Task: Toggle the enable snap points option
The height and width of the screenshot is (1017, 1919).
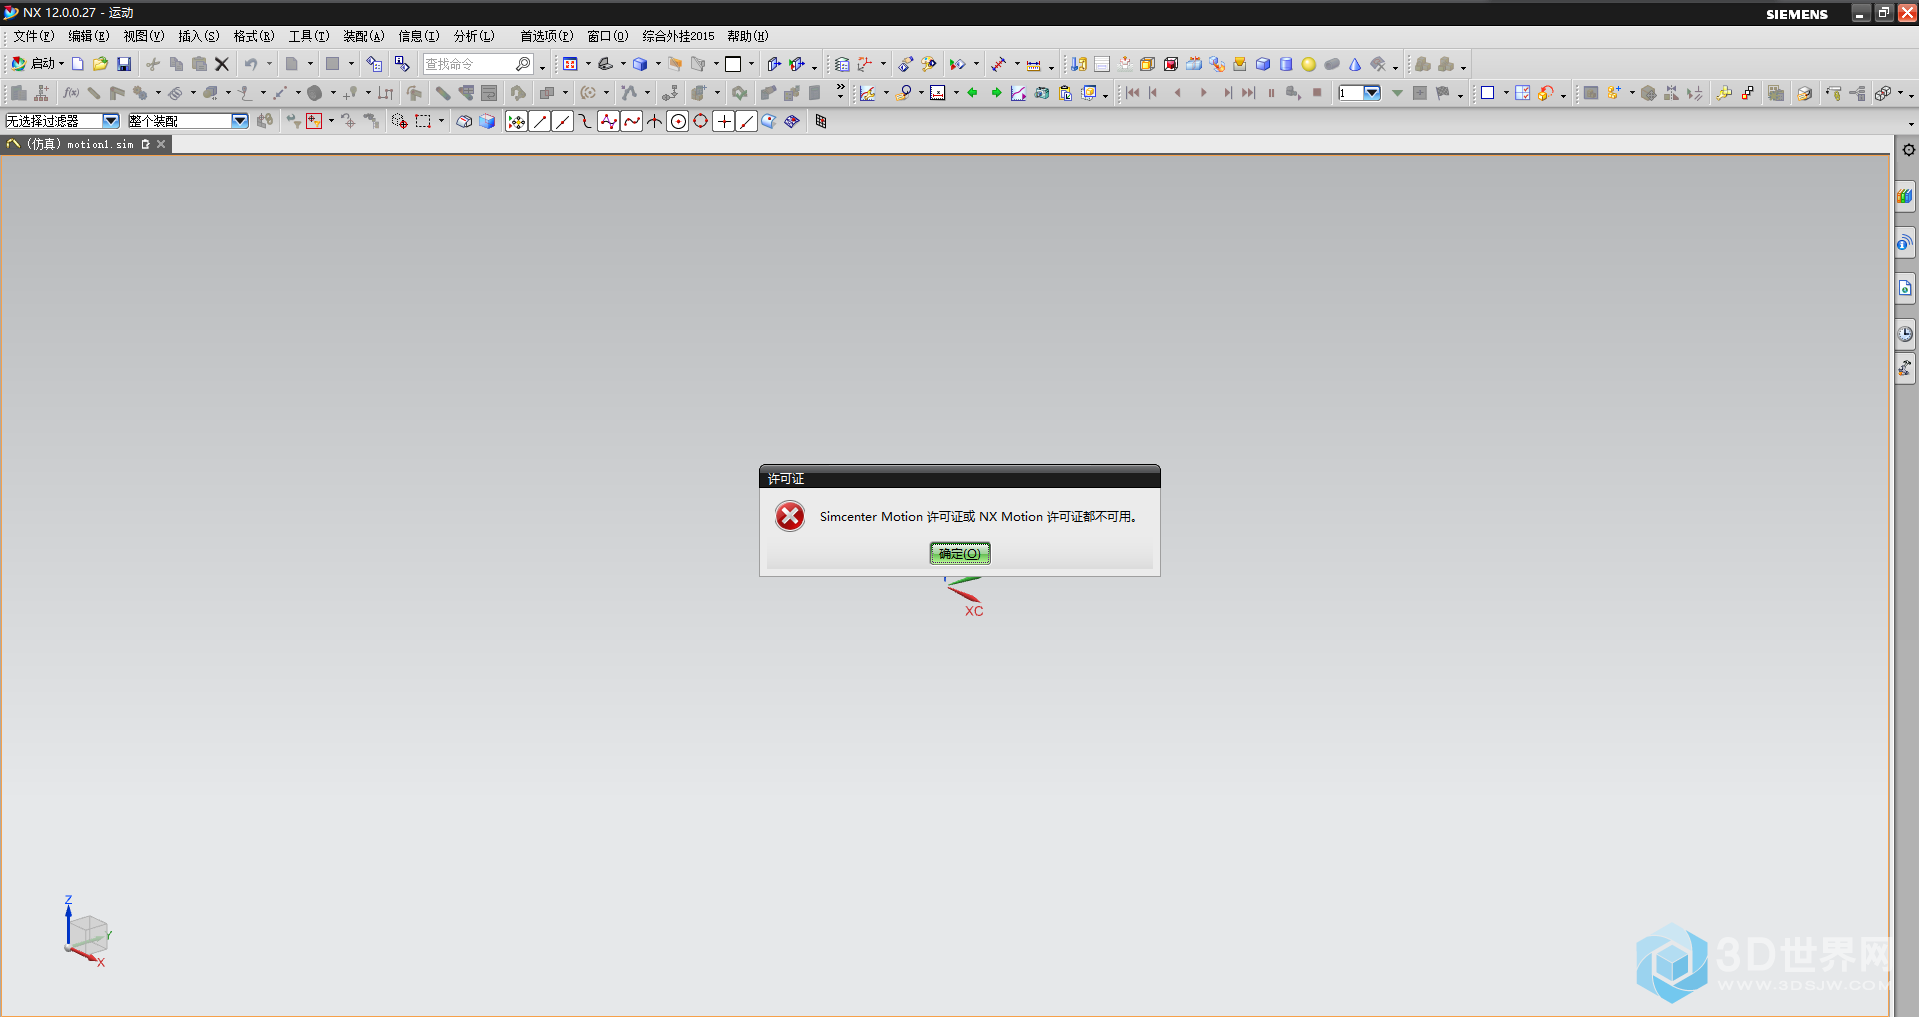Action: [516, 121]
